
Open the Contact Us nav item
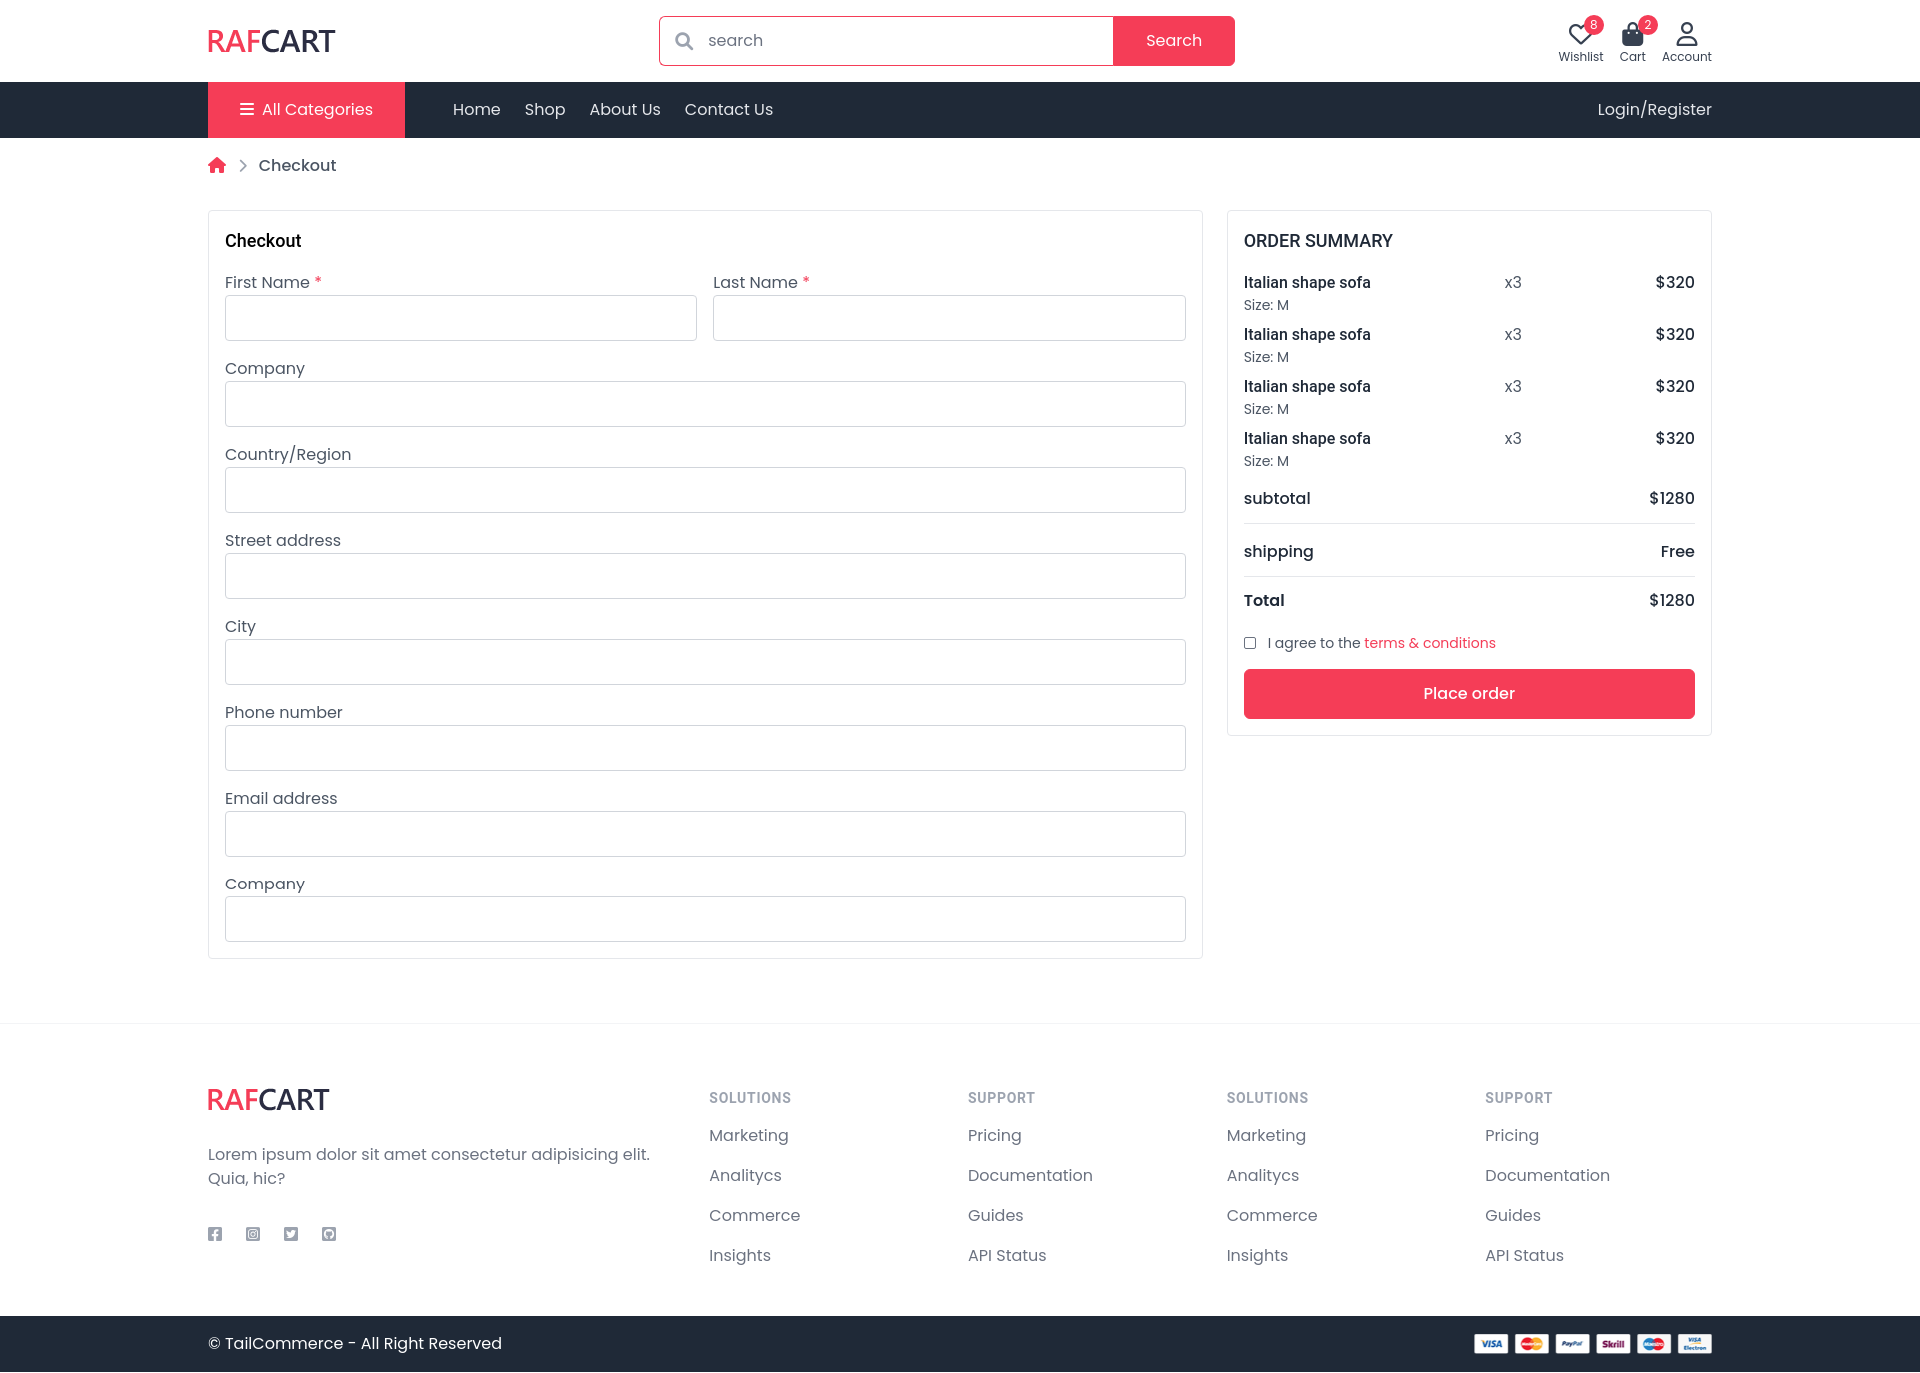tap(729, 110)
